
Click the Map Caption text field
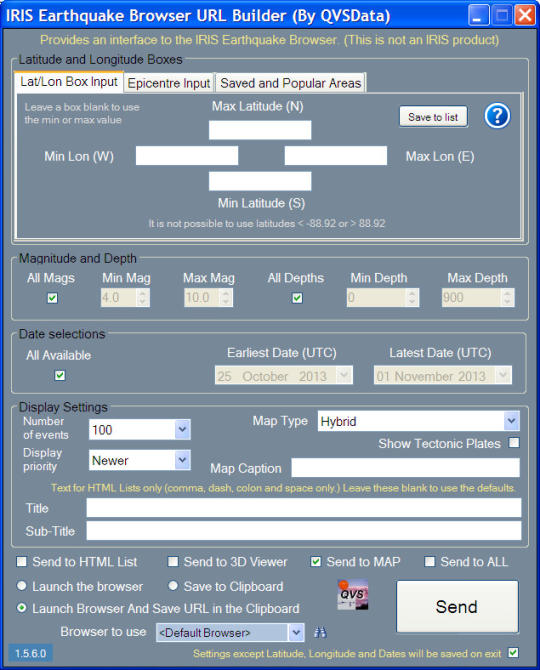coord(405,468)
